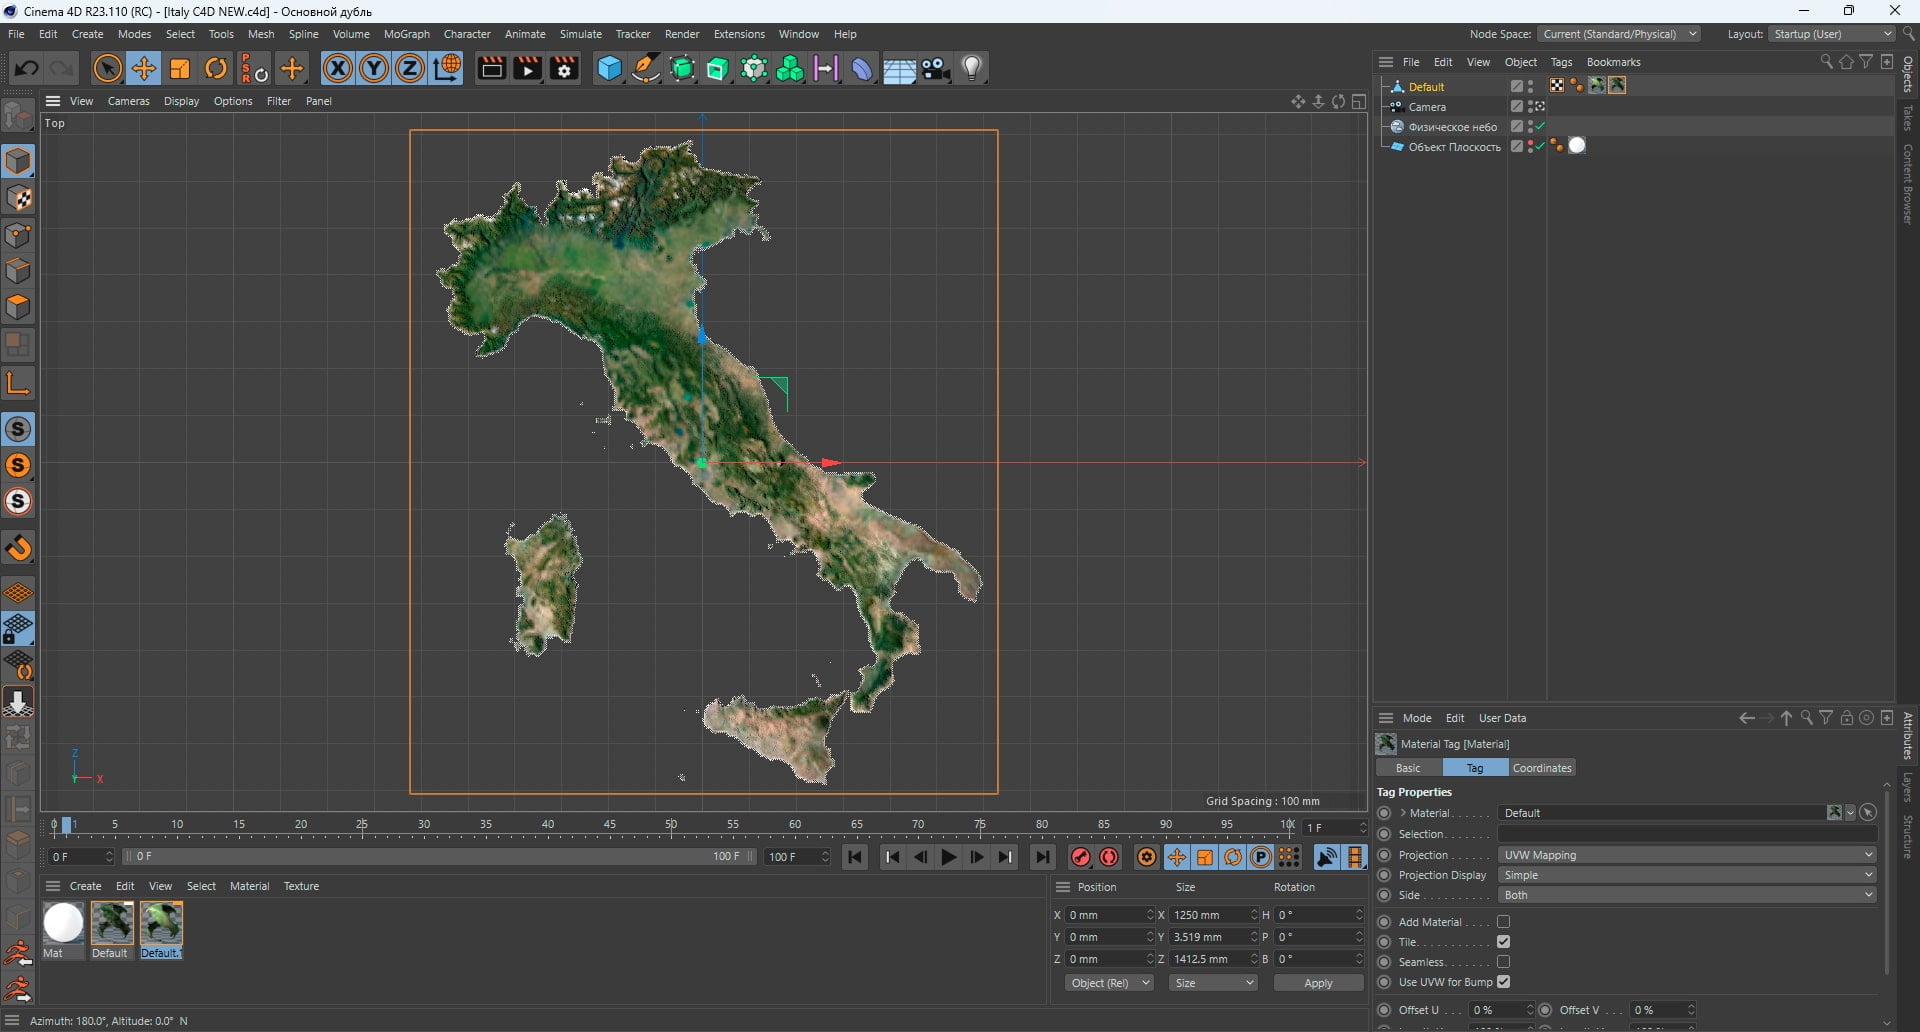Open the subdivision surface generator icon
The width and height of the screenshot is (1920, 1032).
point(682,68)
